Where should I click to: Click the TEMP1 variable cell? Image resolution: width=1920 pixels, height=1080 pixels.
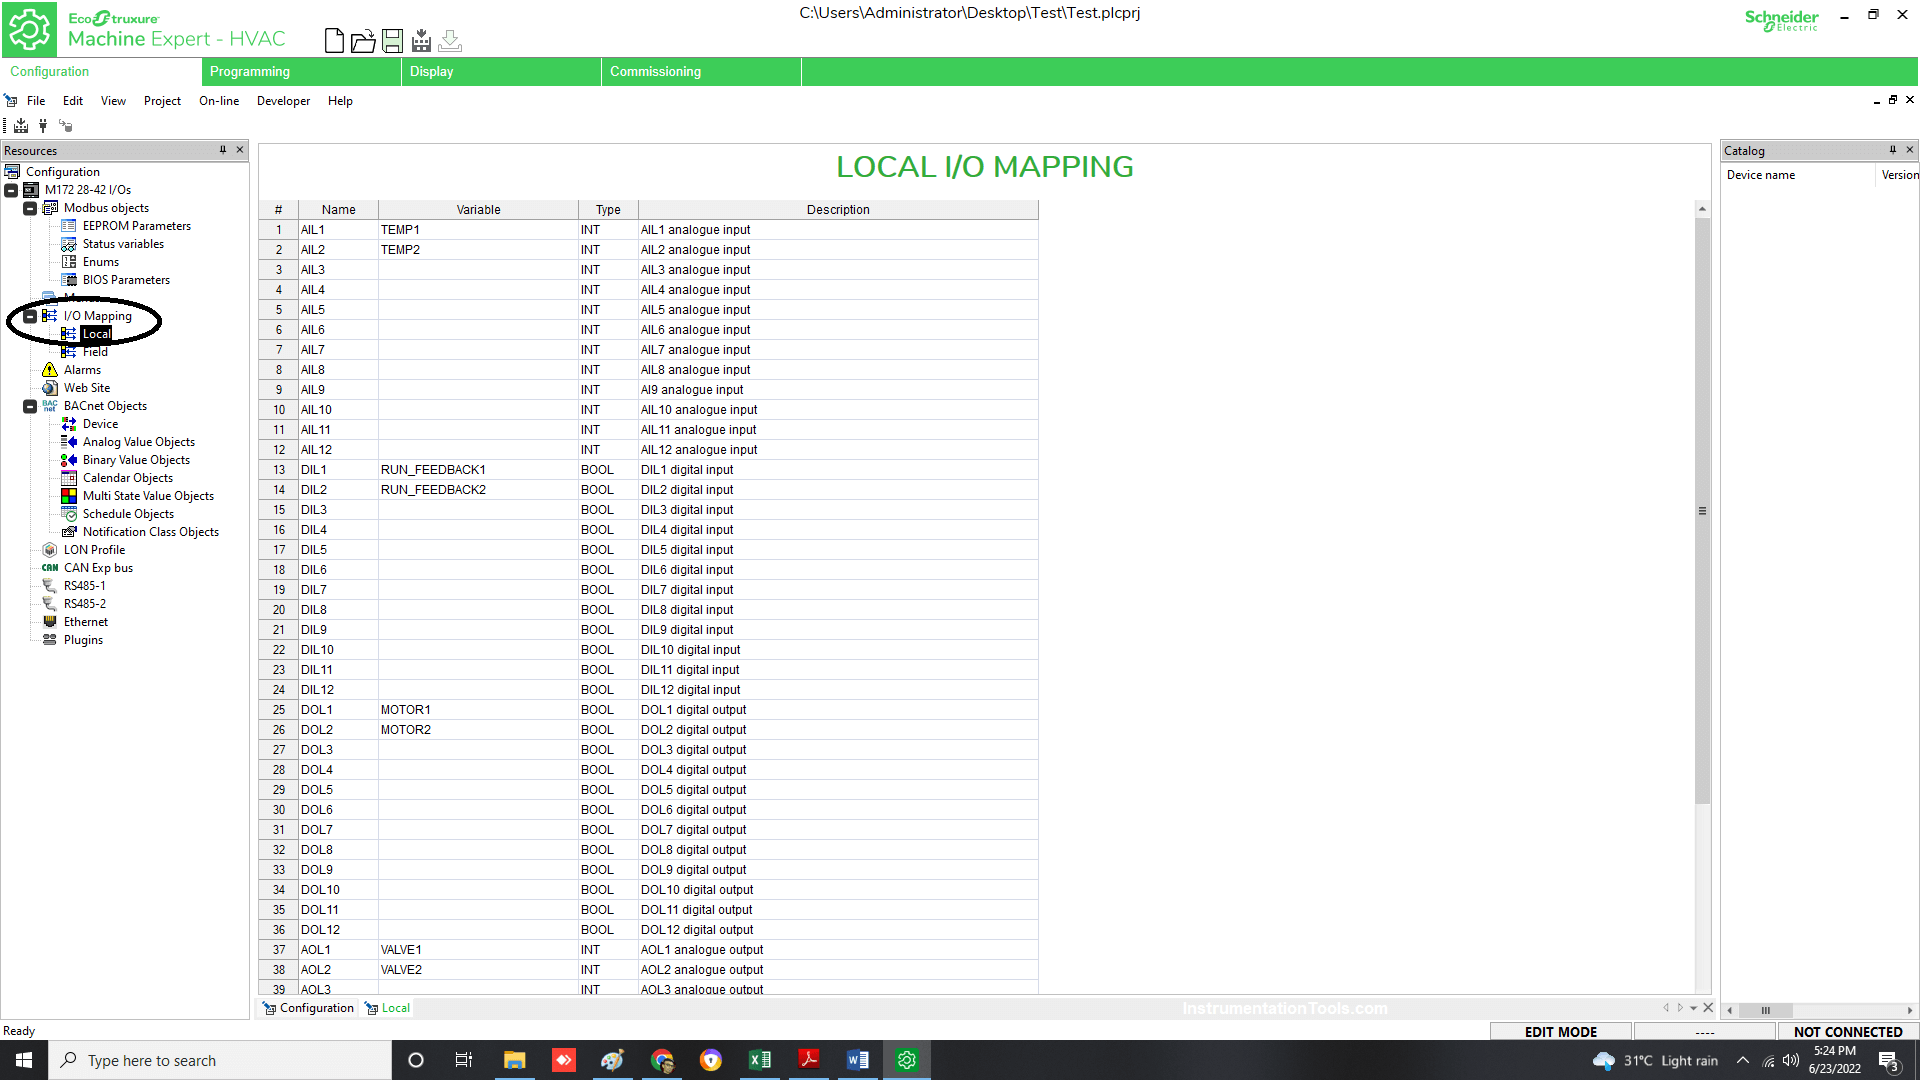(478, 230)
